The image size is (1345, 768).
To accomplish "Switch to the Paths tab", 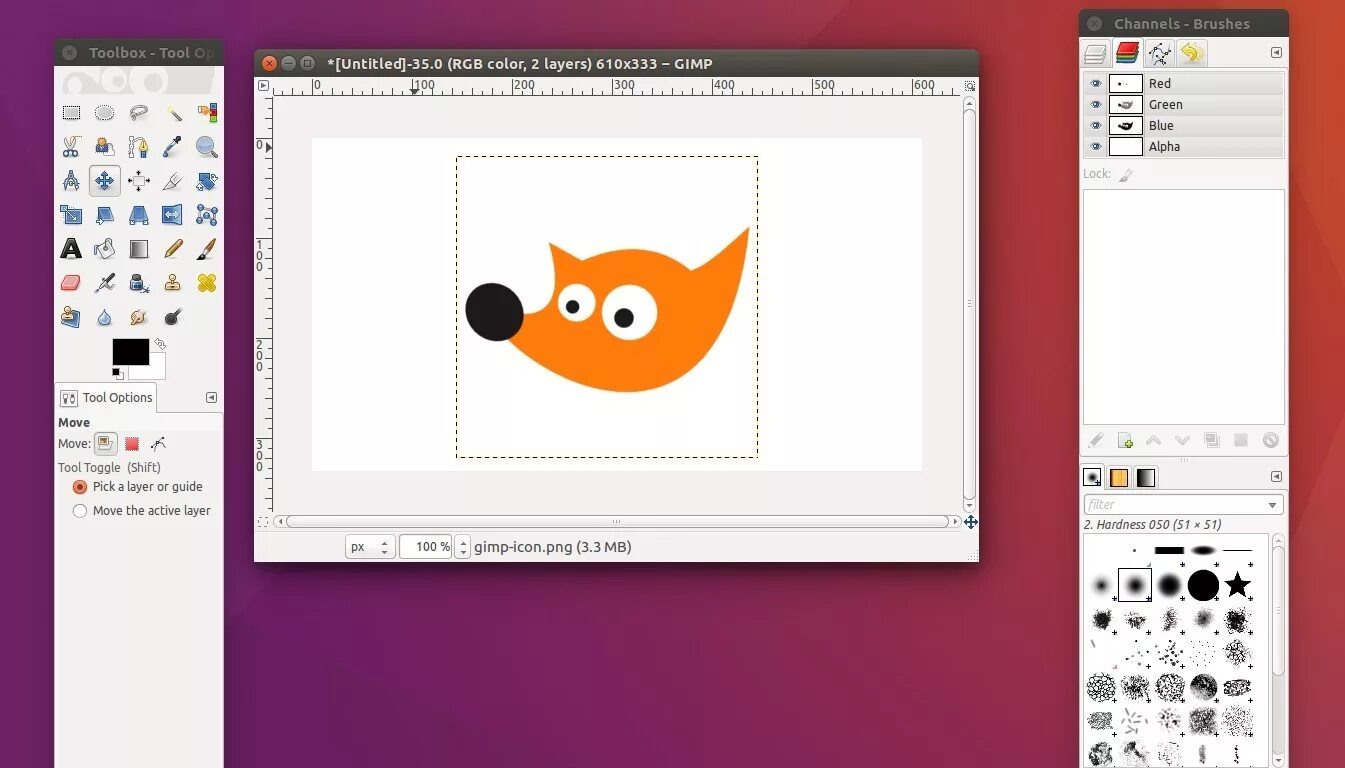I will 1160,53.
